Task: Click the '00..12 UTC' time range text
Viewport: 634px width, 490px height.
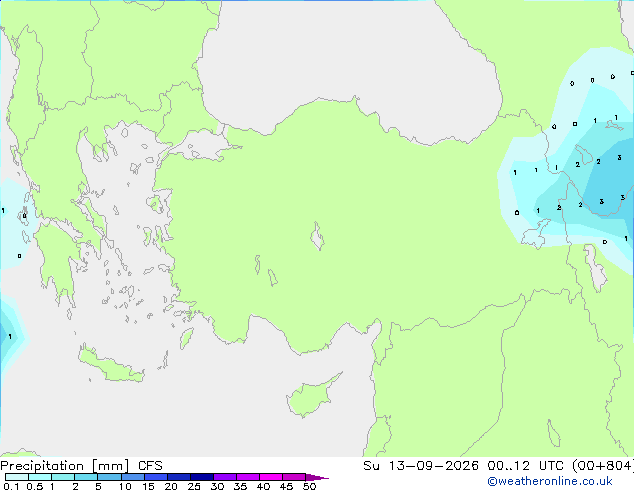Action: click(526, 466)
